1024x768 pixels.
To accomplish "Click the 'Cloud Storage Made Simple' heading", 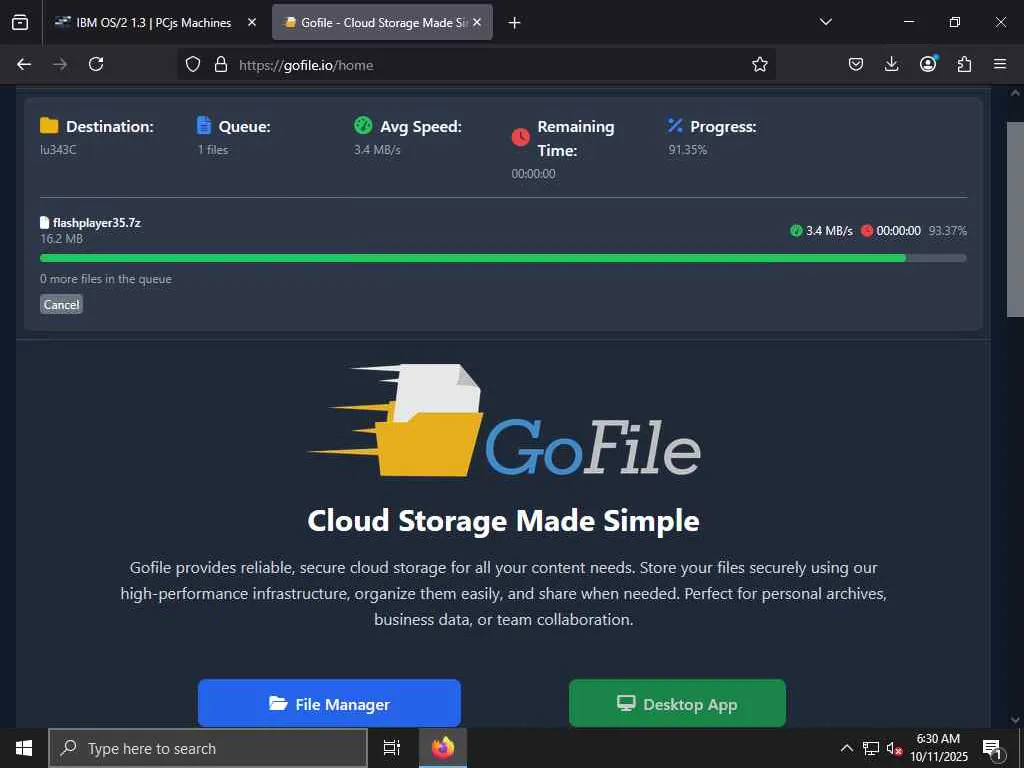I will (x=504, y=521).
